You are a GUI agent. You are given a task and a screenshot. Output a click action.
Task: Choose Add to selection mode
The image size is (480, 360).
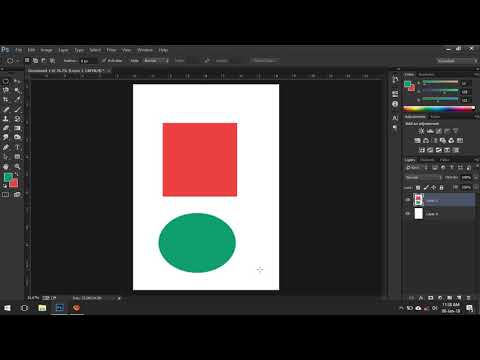pos(35,60)
